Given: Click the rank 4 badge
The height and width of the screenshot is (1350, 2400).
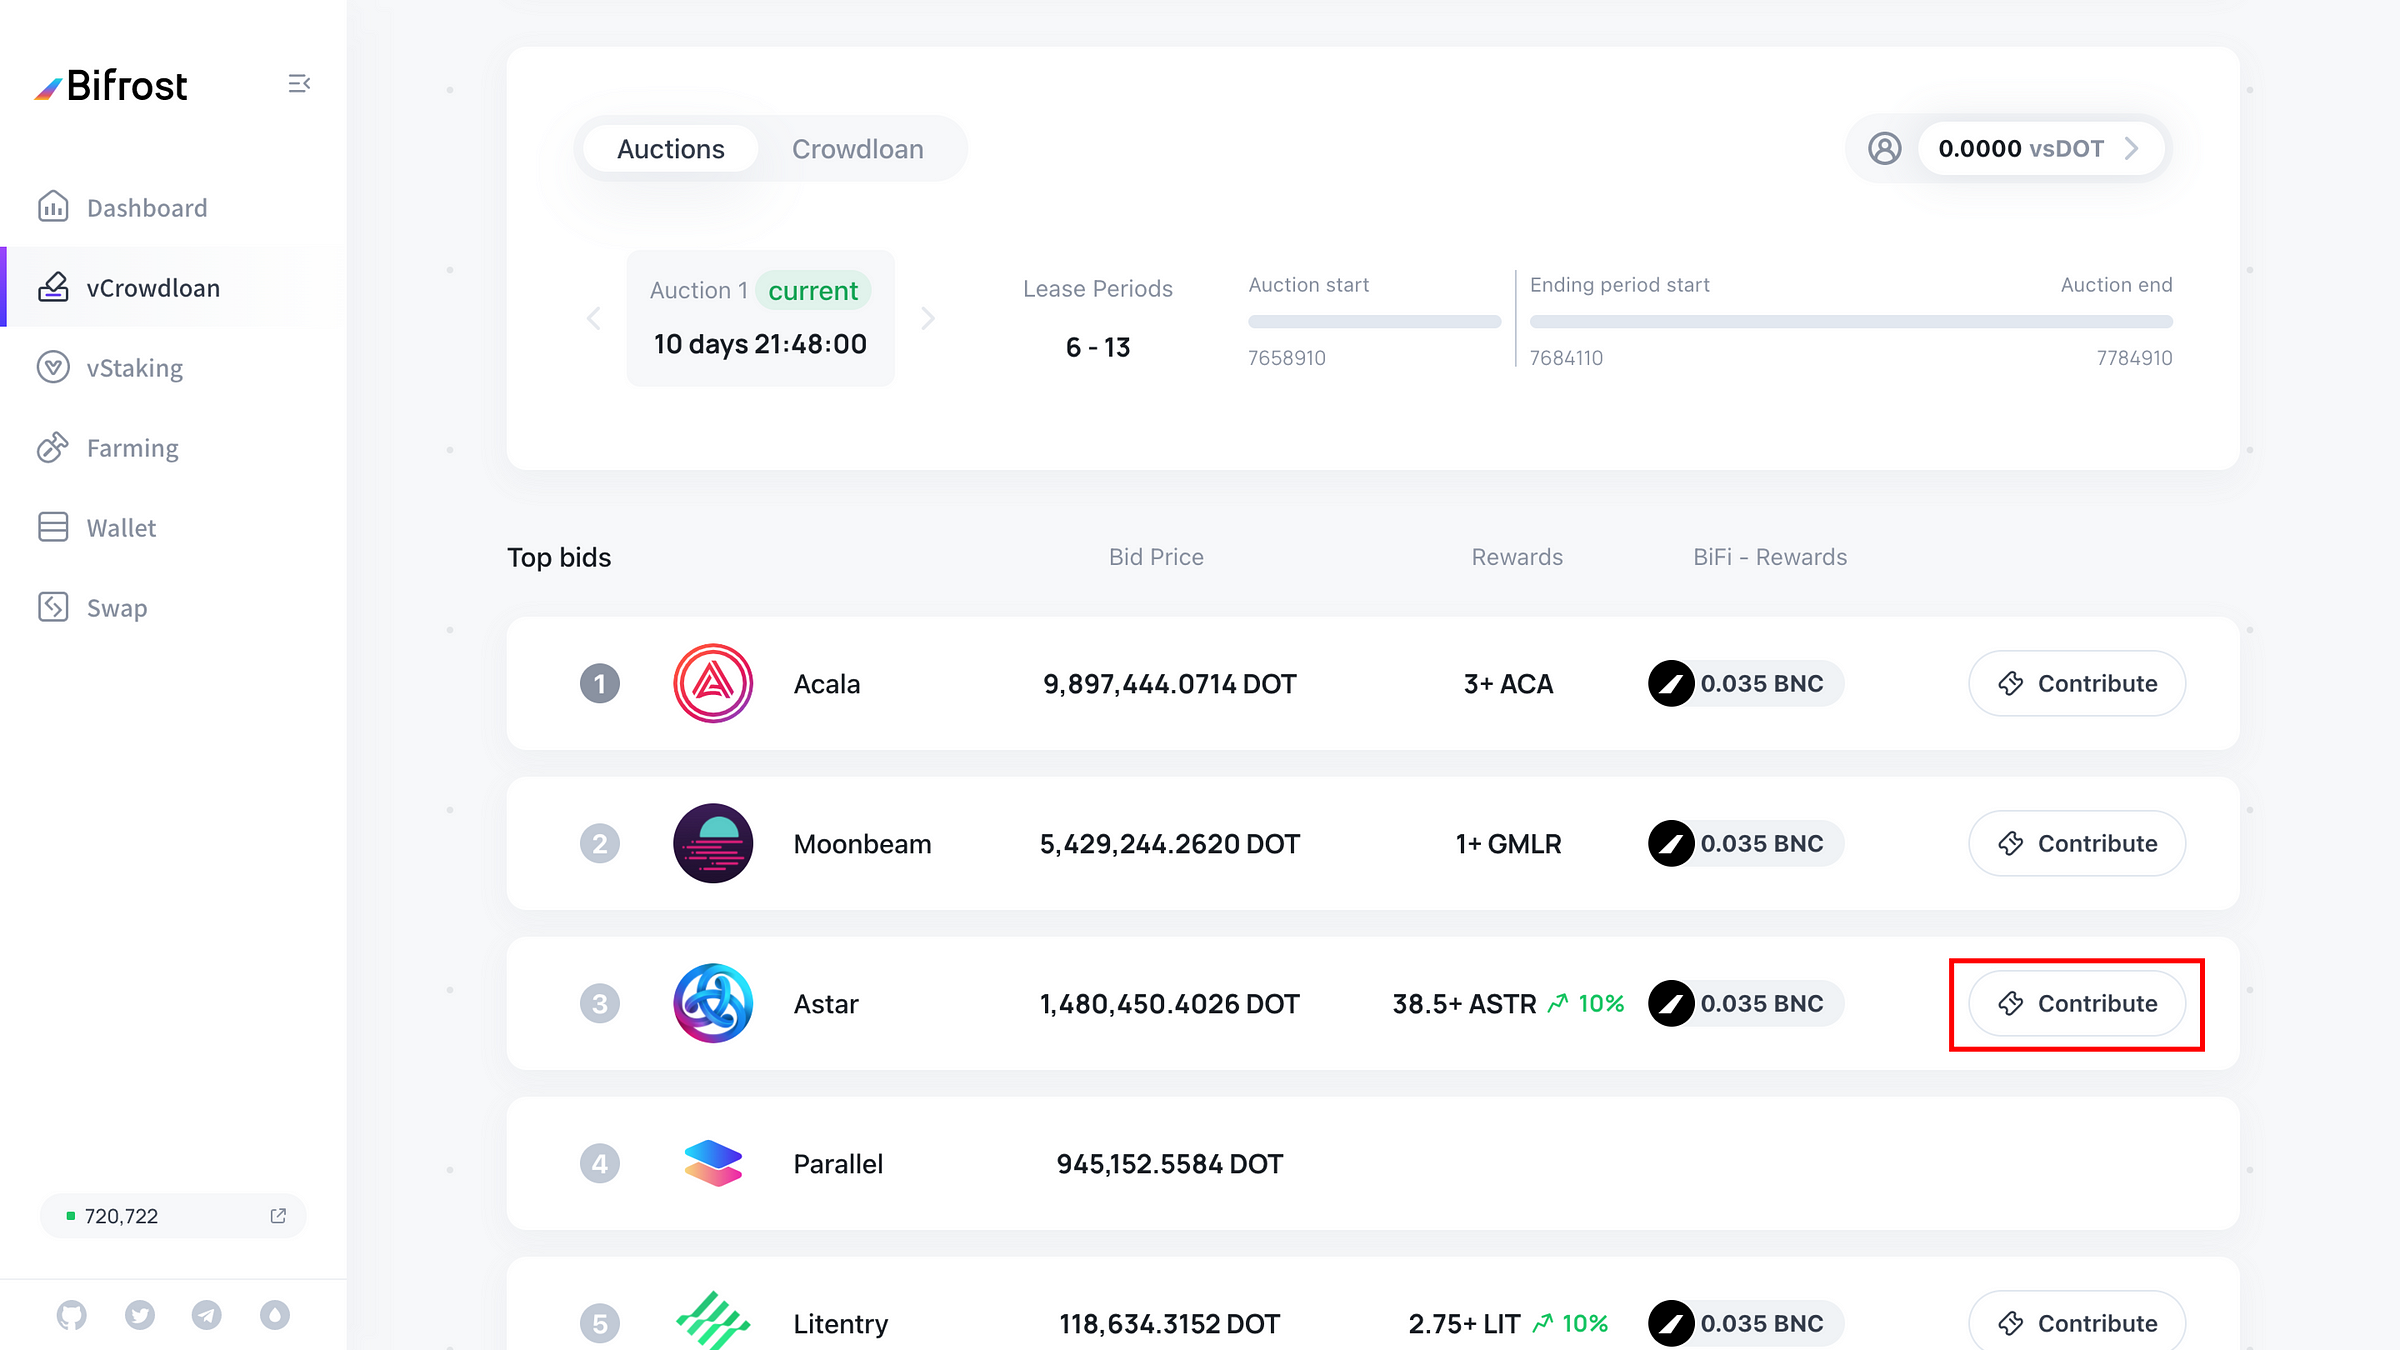Looking at the screenshot, I should coord(600,1163).
